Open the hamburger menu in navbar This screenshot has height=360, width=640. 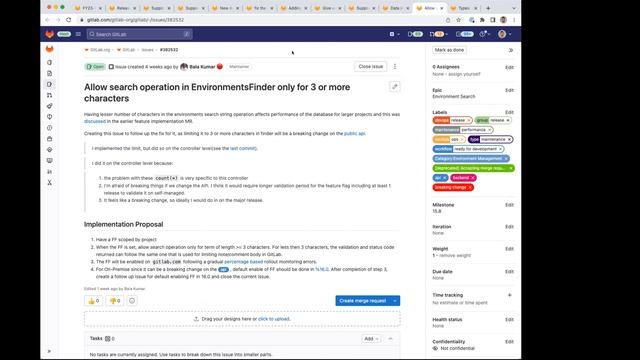[x=78, y=34]
